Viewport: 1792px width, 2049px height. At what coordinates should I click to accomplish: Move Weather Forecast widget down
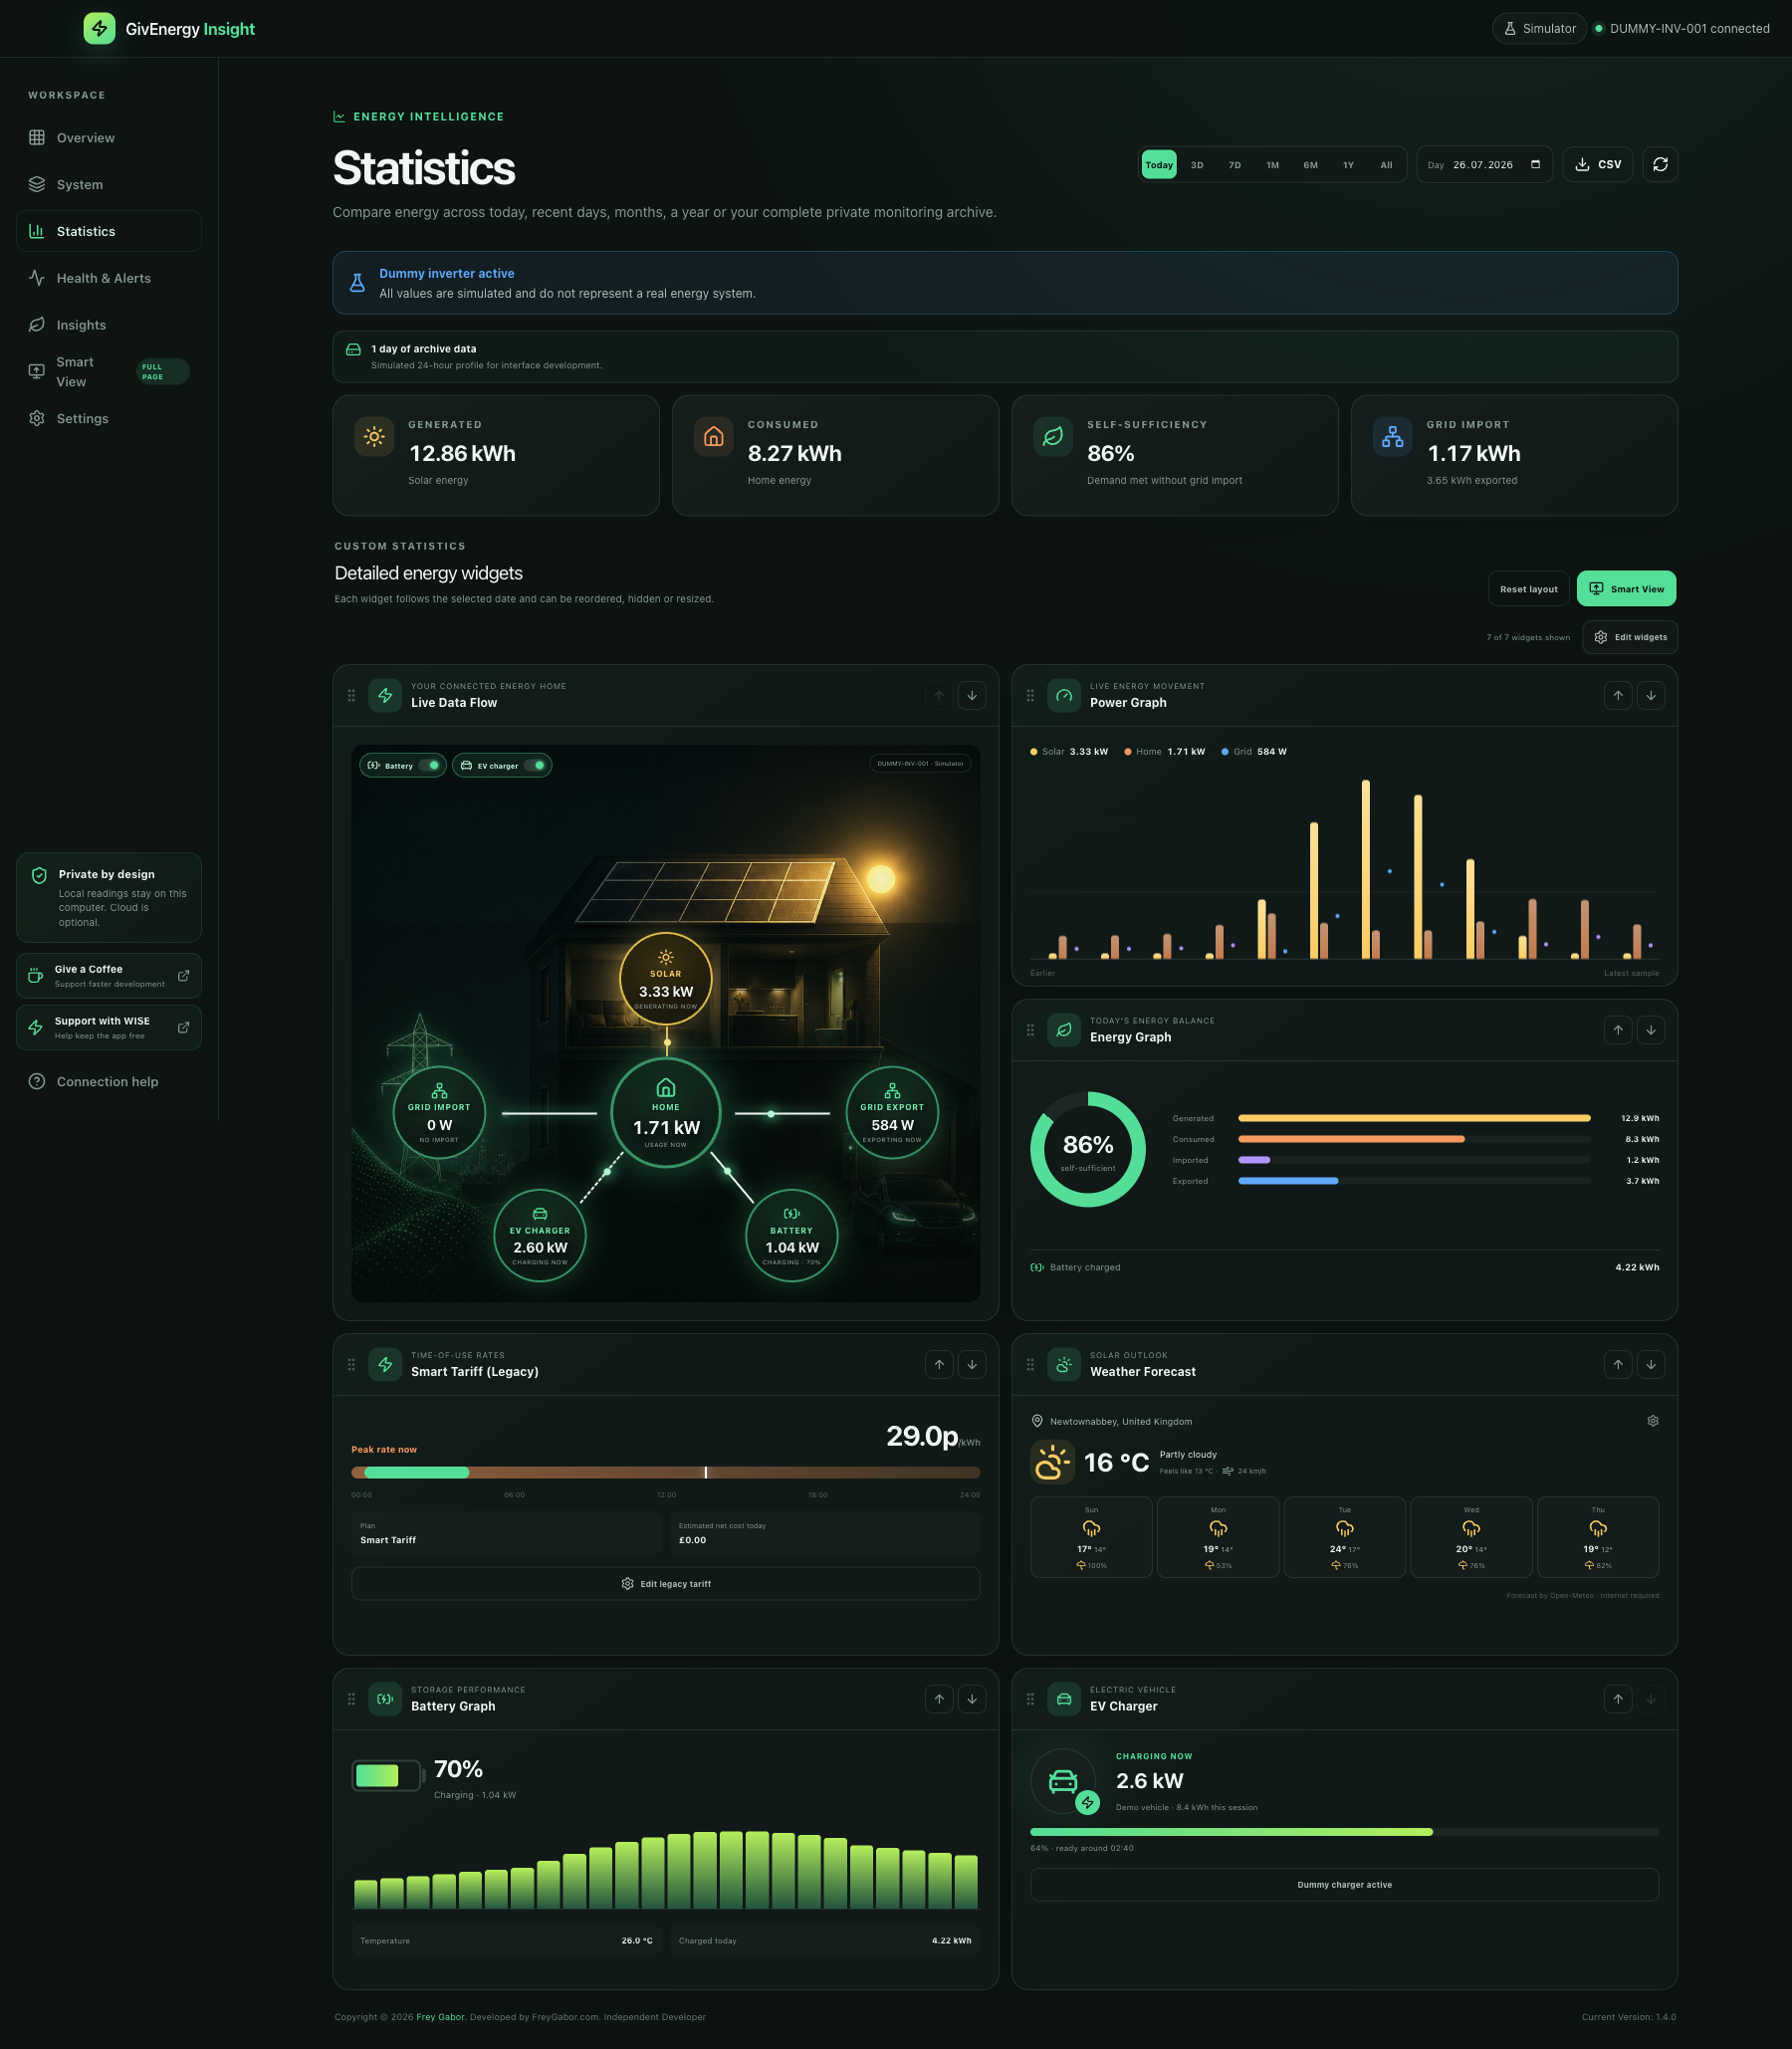(x=1650, y=1364)
